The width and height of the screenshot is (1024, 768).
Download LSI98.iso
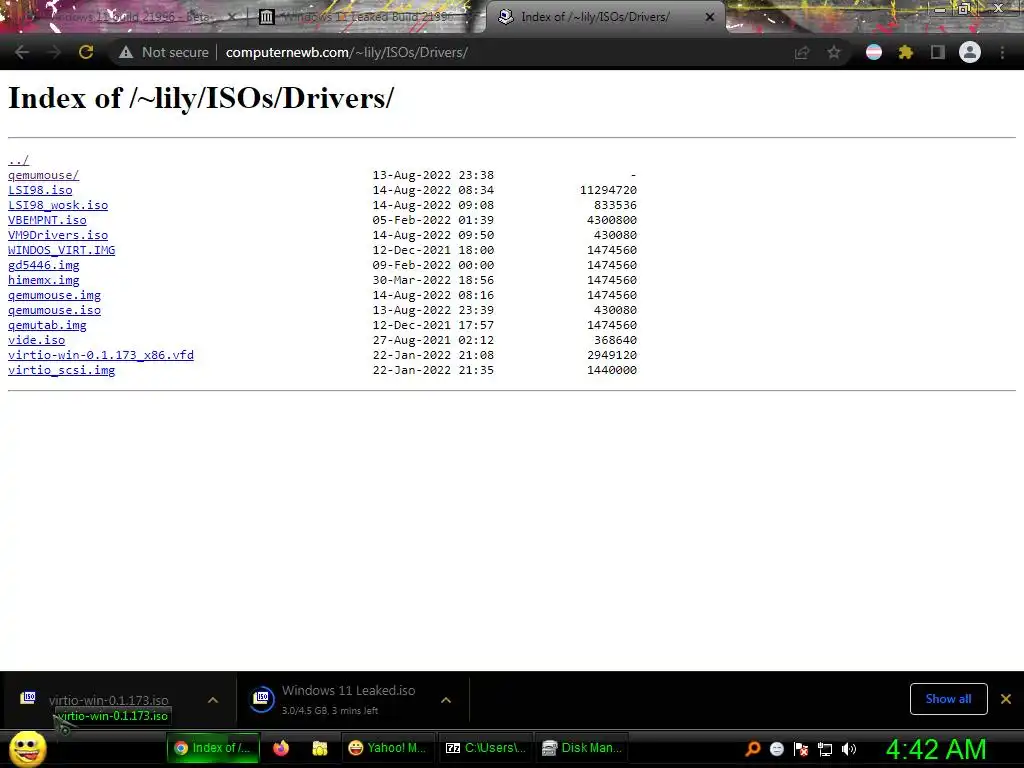40,190
